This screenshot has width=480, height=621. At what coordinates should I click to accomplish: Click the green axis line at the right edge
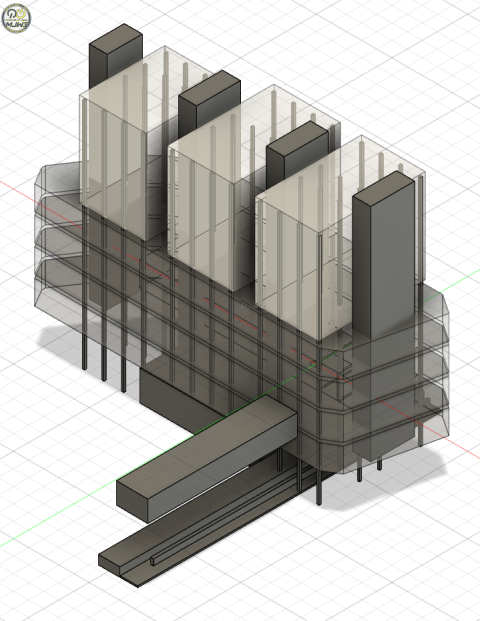coord(455,281)
